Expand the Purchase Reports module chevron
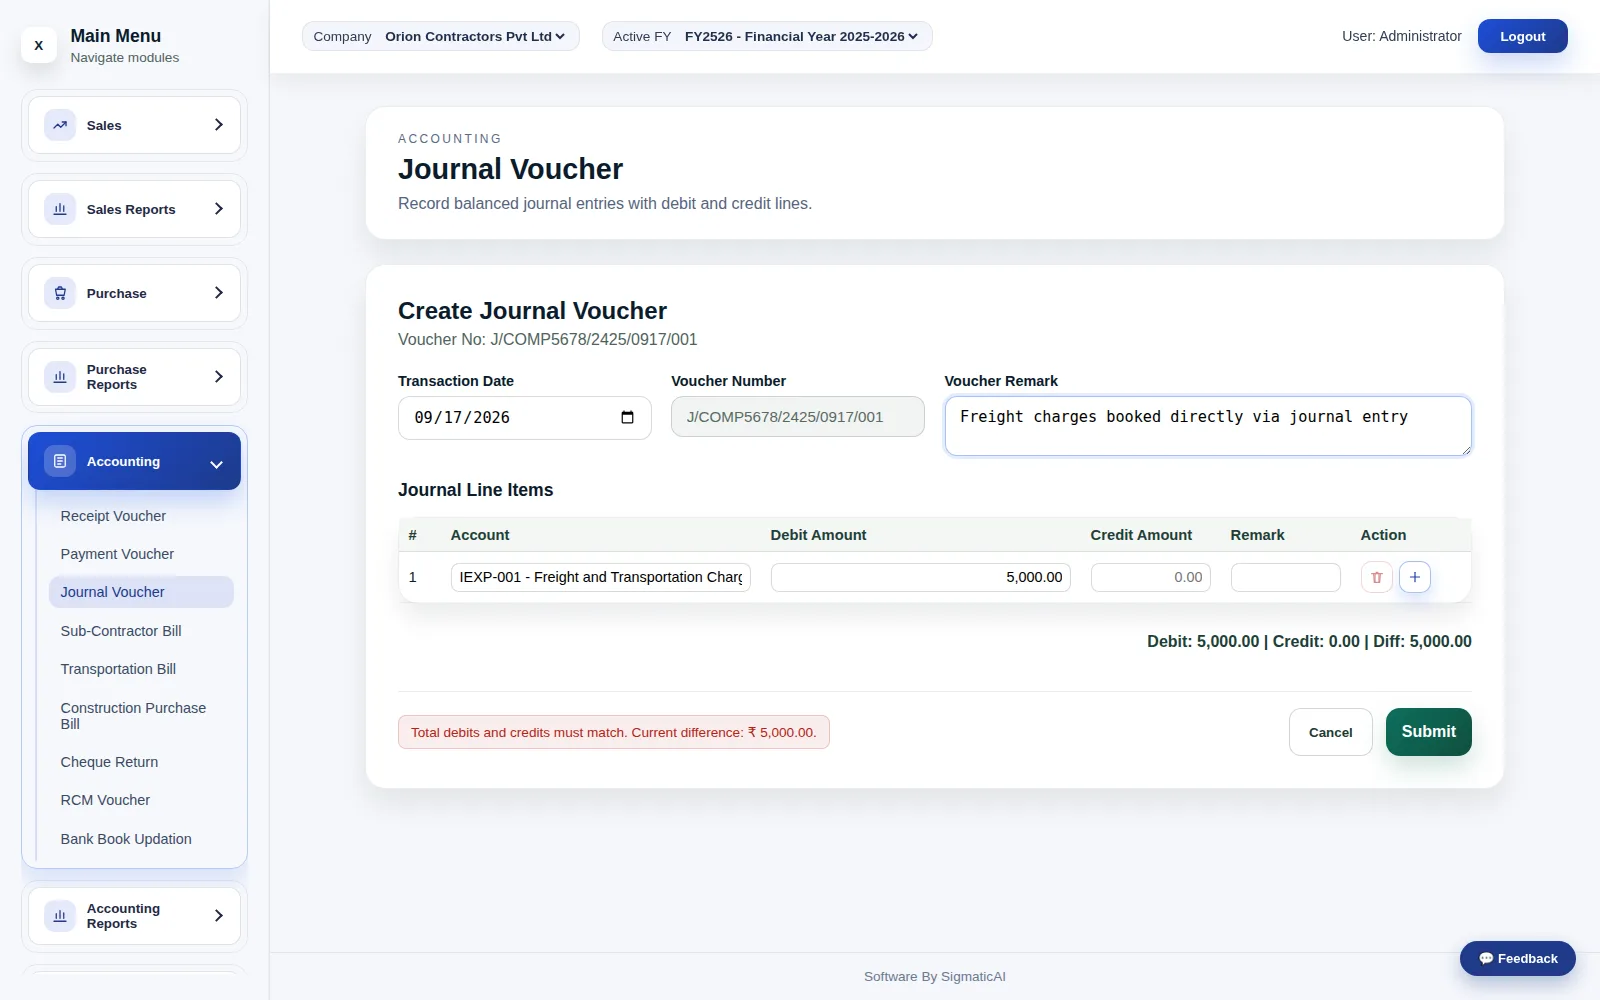Image resolution: width=1600 pixels, height=1000 pixels. point(218,377)
